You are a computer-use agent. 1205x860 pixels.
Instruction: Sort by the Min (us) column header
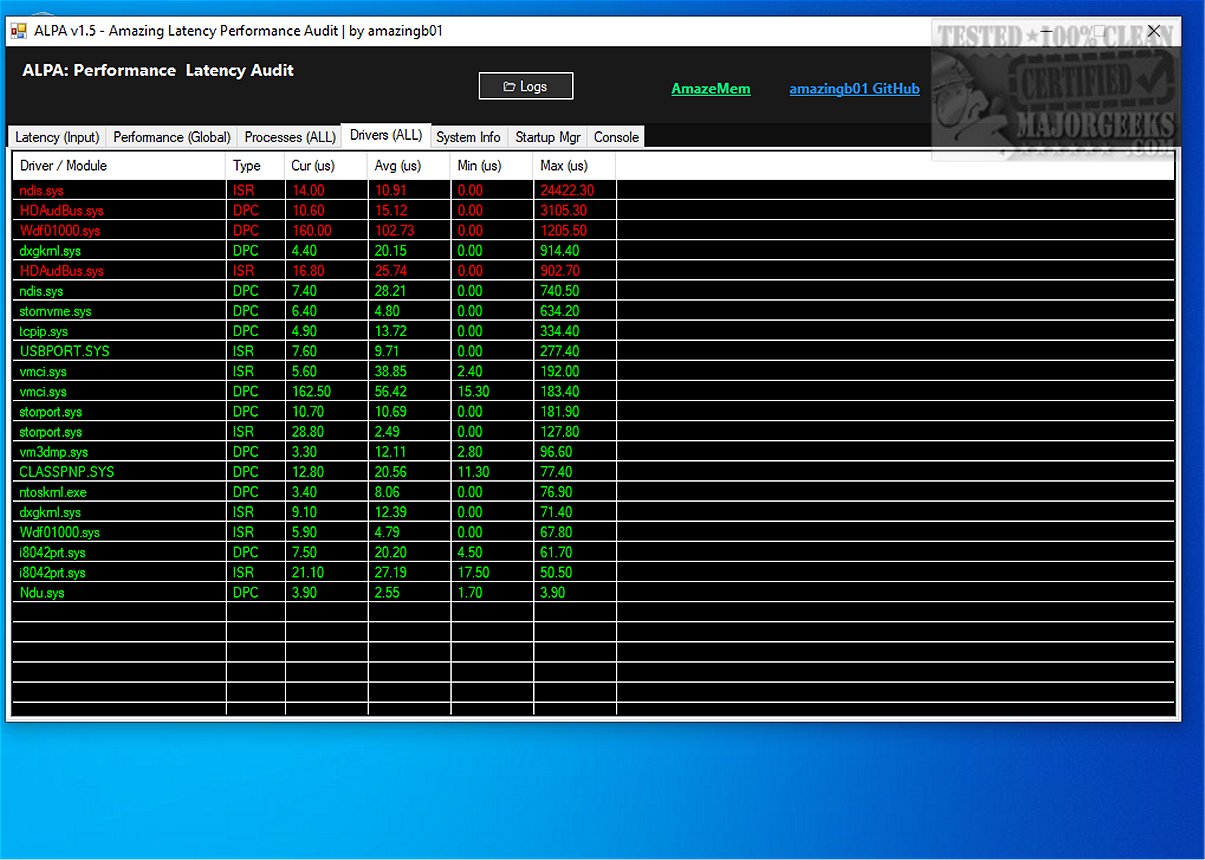coord(492,166)
